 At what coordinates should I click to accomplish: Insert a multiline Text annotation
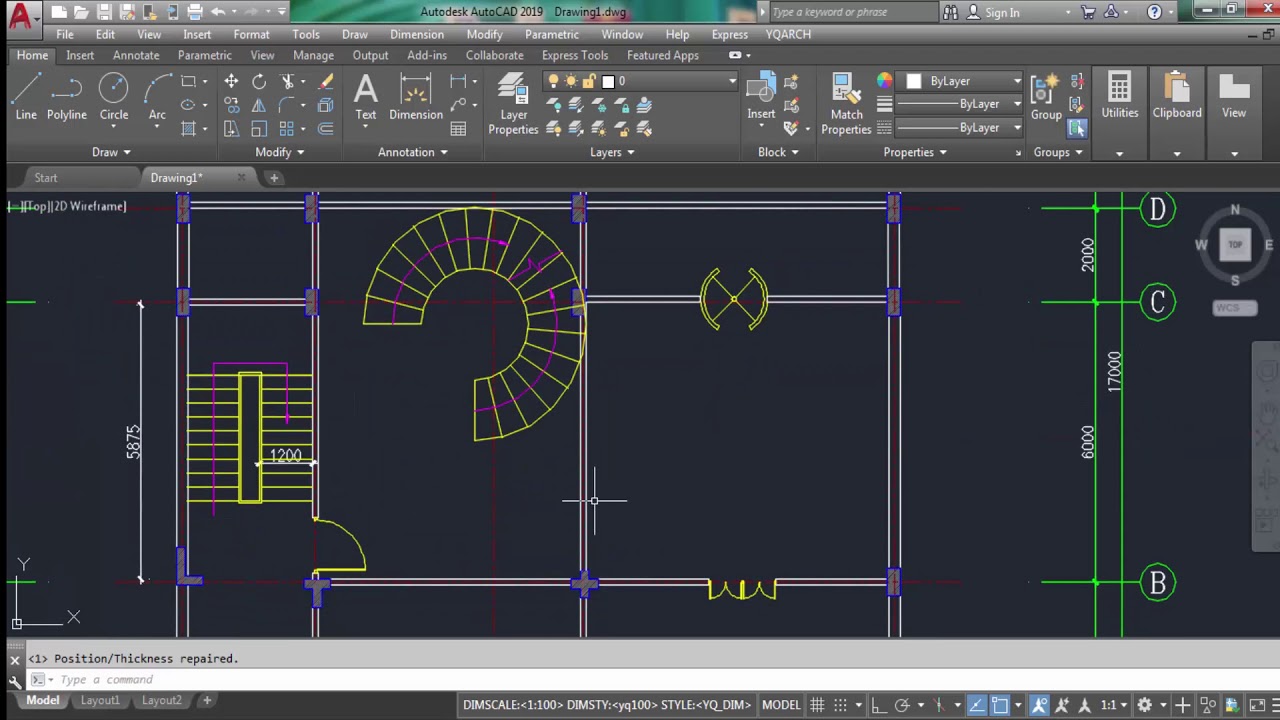pyautogui.click(x=366, y=97)
